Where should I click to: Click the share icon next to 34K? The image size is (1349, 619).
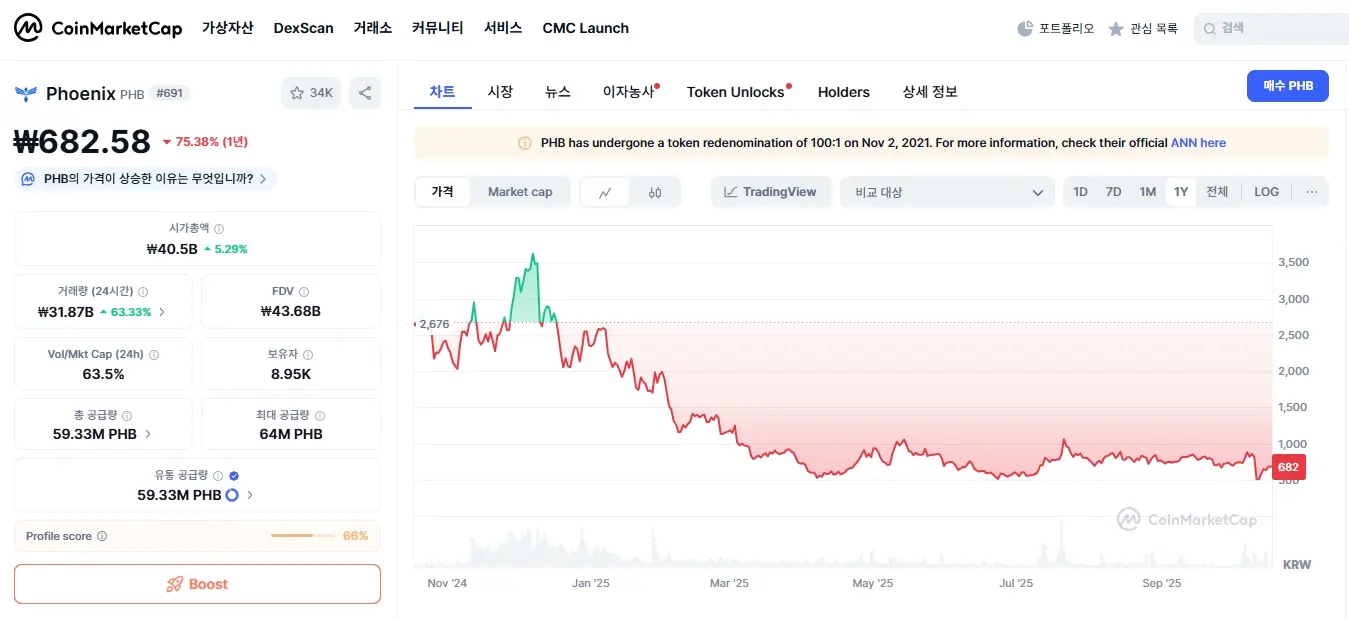365,93
